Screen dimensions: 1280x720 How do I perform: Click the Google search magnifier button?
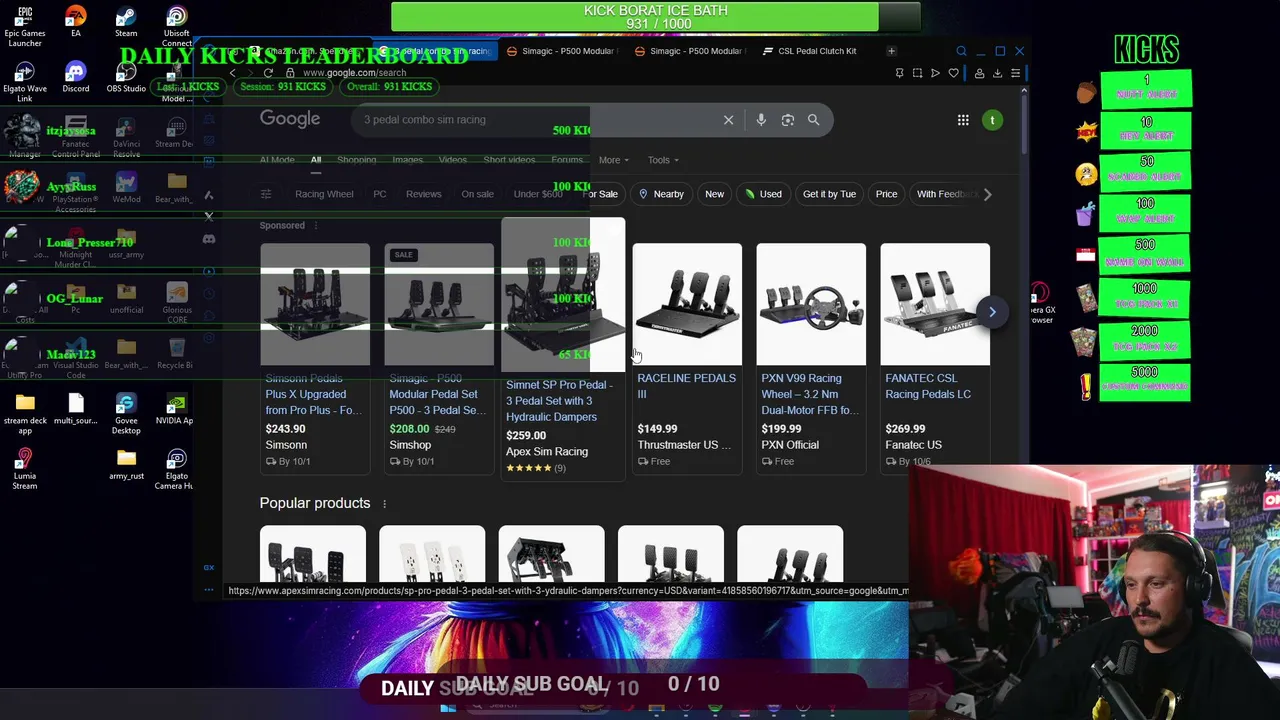(x=813, y=120)
